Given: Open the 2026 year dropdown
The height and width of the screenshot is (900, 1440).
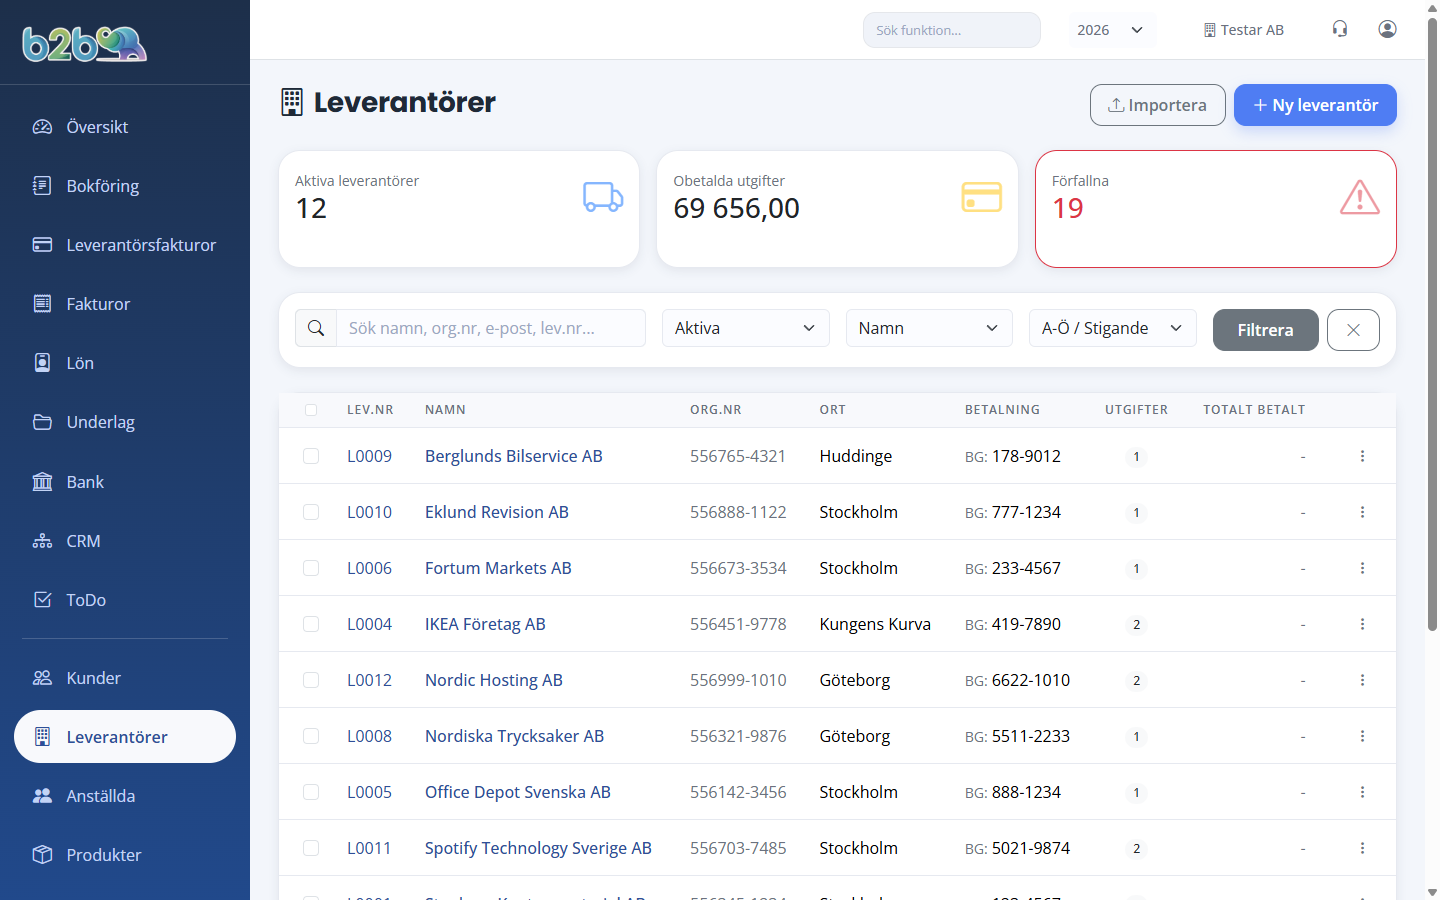Looking at the screenshot, I should [x=1111, y=30].
